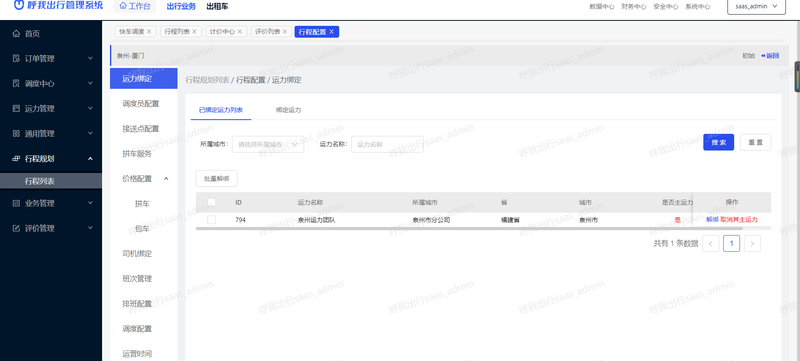Click the 首页 house icon in sidebar
Viewport: 800px width, 361px height.
coord(16,34)
